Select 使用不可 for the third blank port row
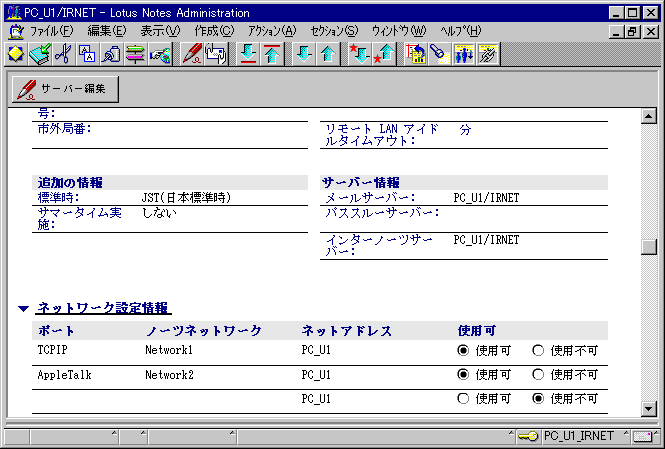Viewport: 665px width, 449px height. (538, 399)
